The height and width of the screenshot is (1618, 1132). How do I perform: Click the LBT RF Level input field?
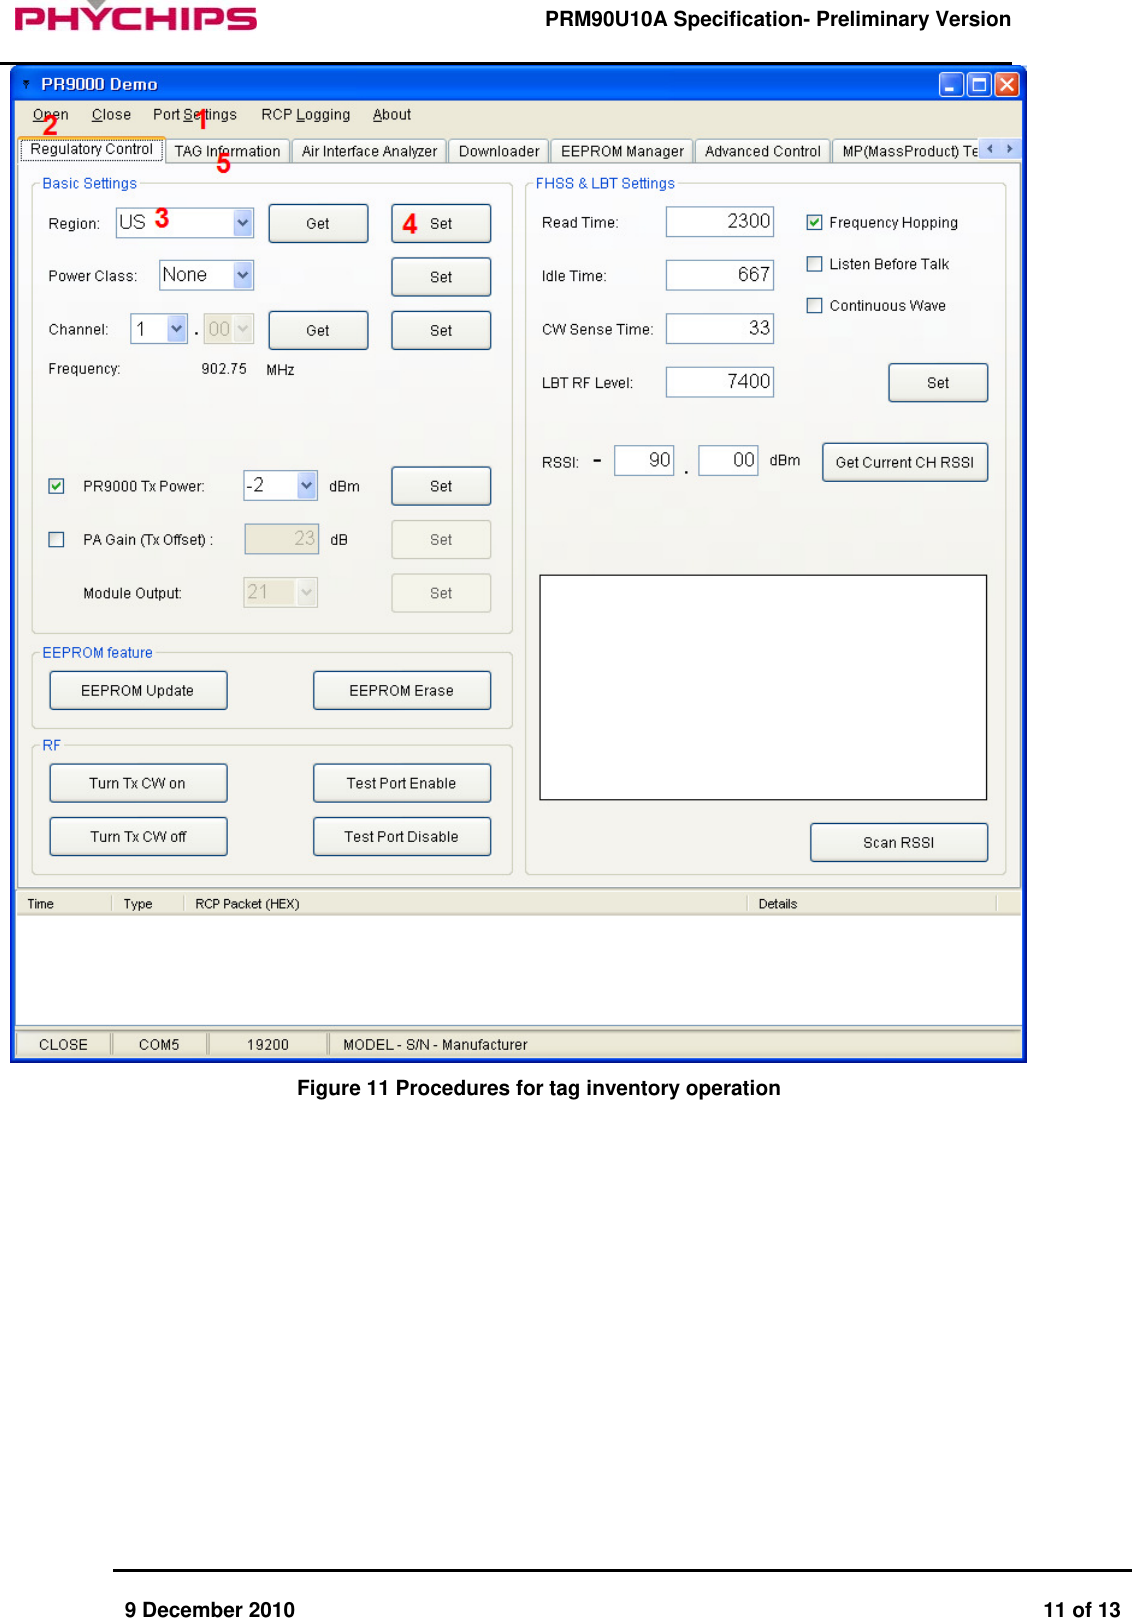720,382
